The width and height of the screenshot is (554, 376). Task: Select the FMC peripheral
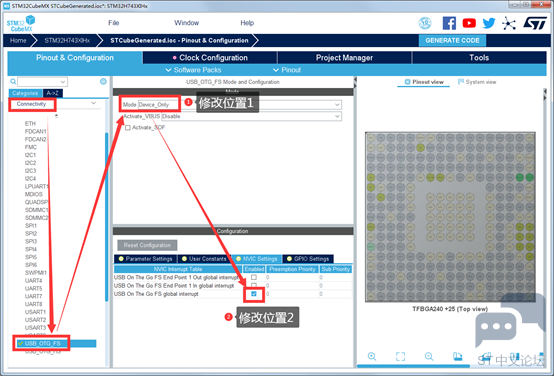[31, 147]
